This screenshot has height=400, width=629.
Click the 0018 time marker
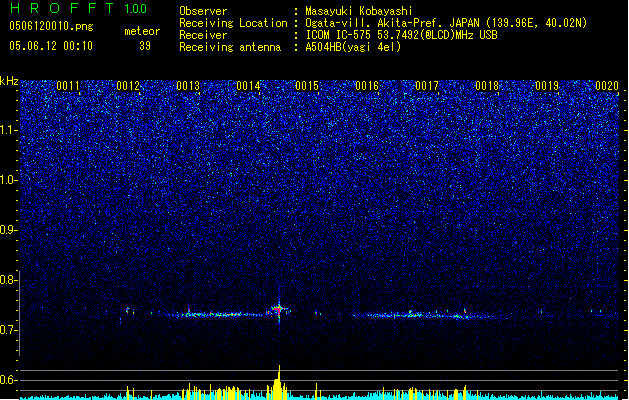pos(487,86)
